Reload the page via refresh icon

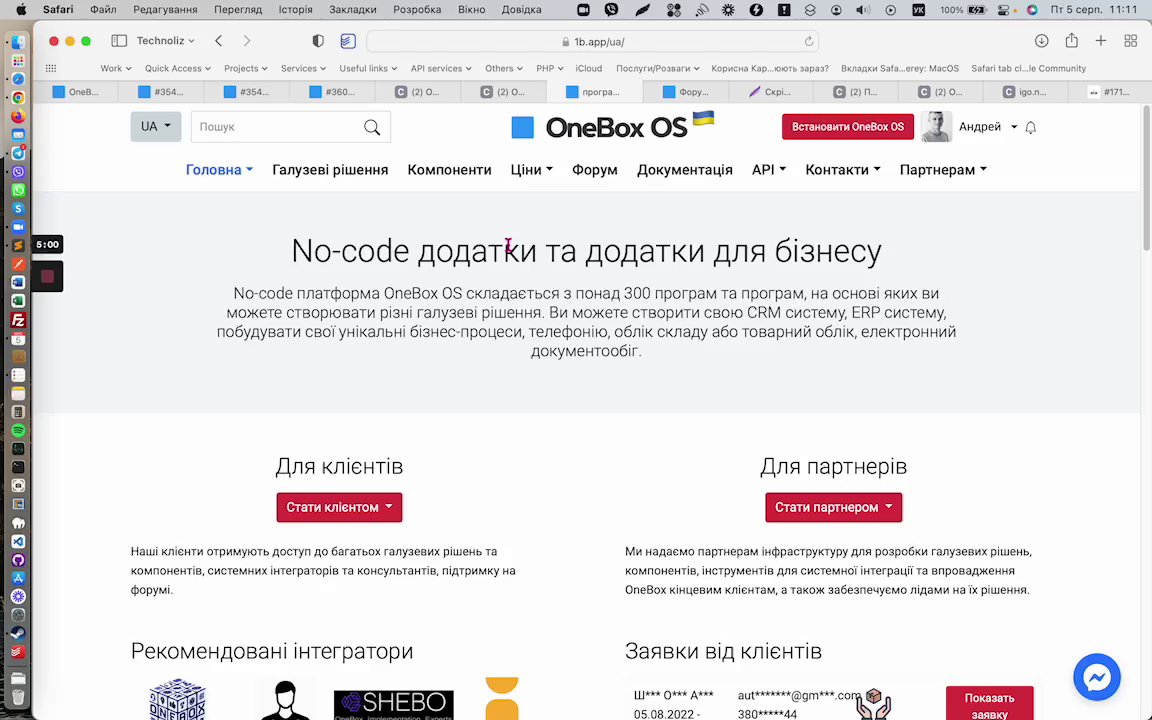coord(808,42)
